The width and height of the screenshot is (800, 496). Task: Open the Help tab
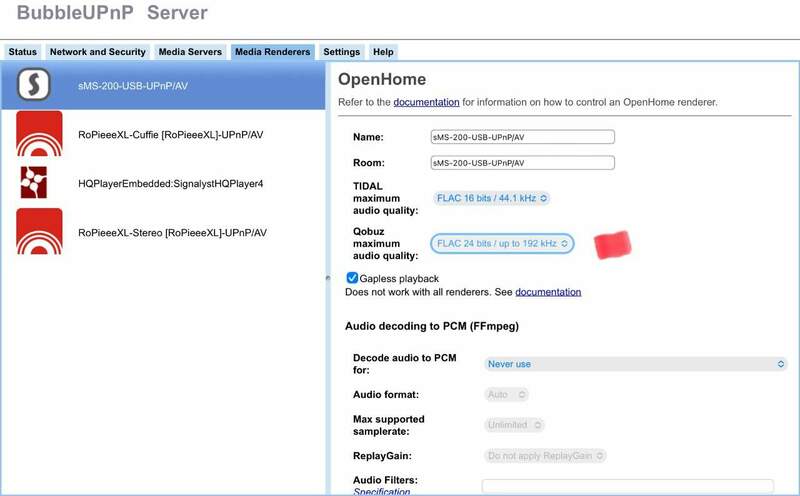pos(383,52)
